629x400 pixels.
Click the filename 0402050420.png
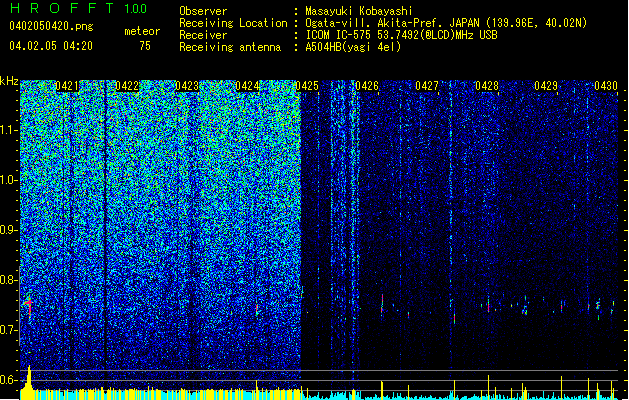point(51,26)
